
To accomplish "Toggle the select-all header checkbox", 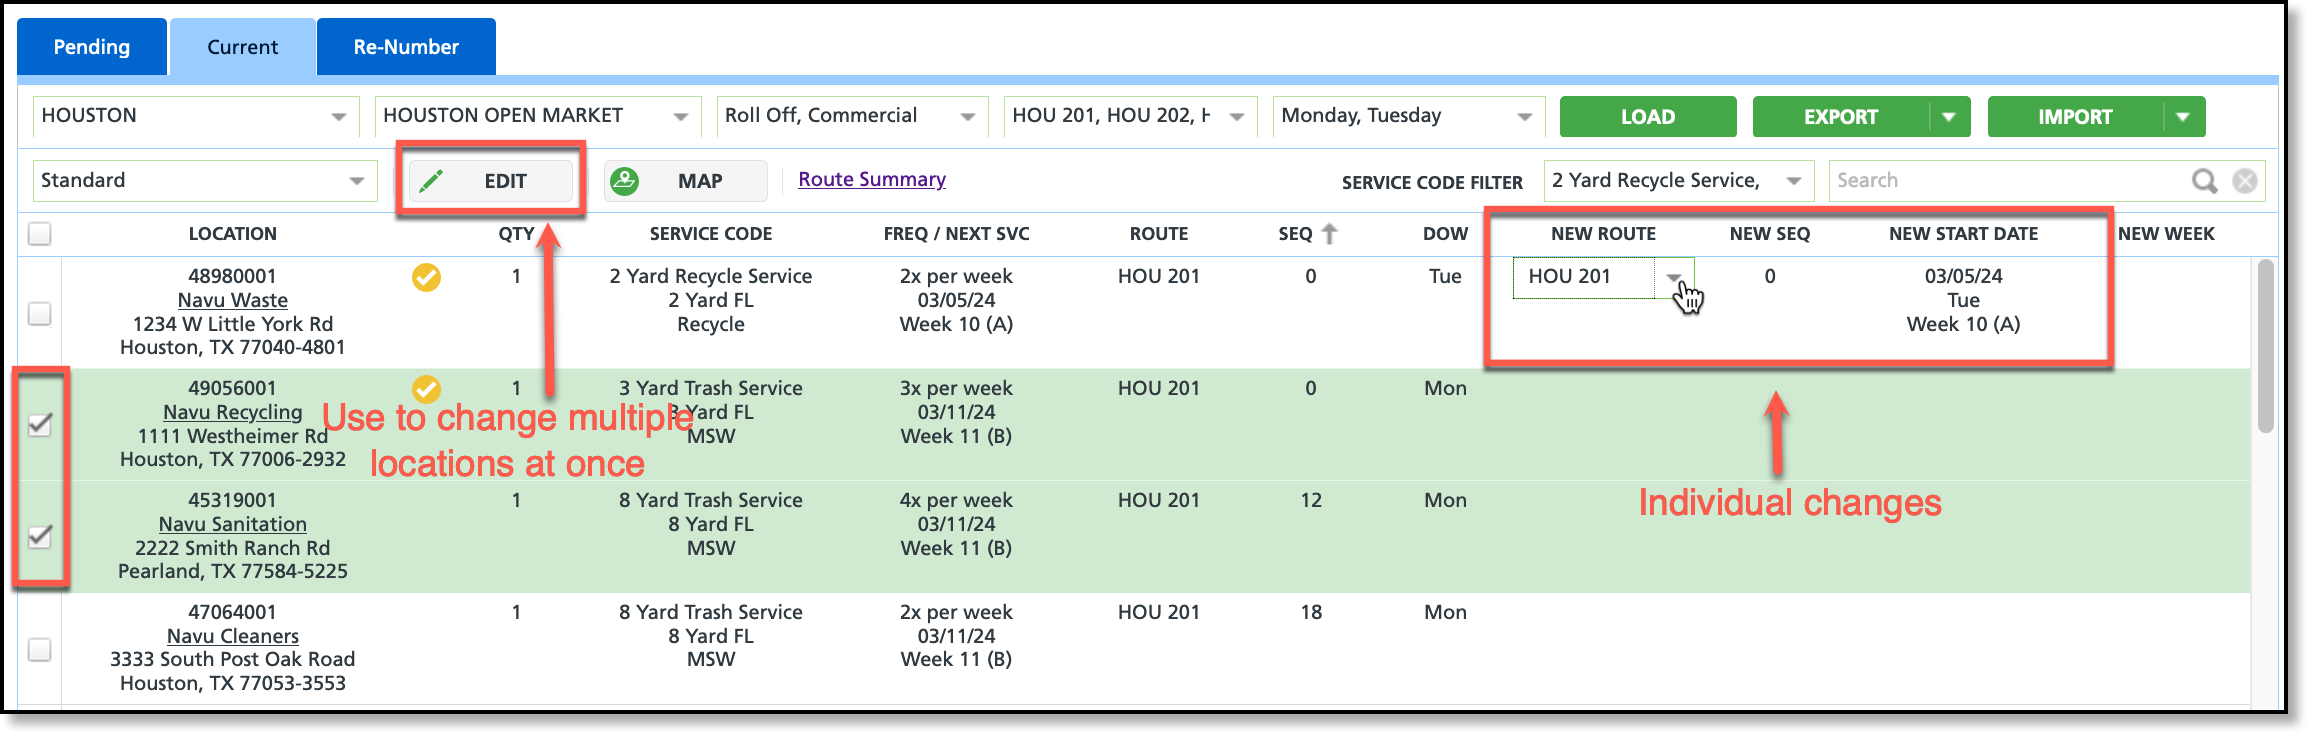I will click(40, 234).
